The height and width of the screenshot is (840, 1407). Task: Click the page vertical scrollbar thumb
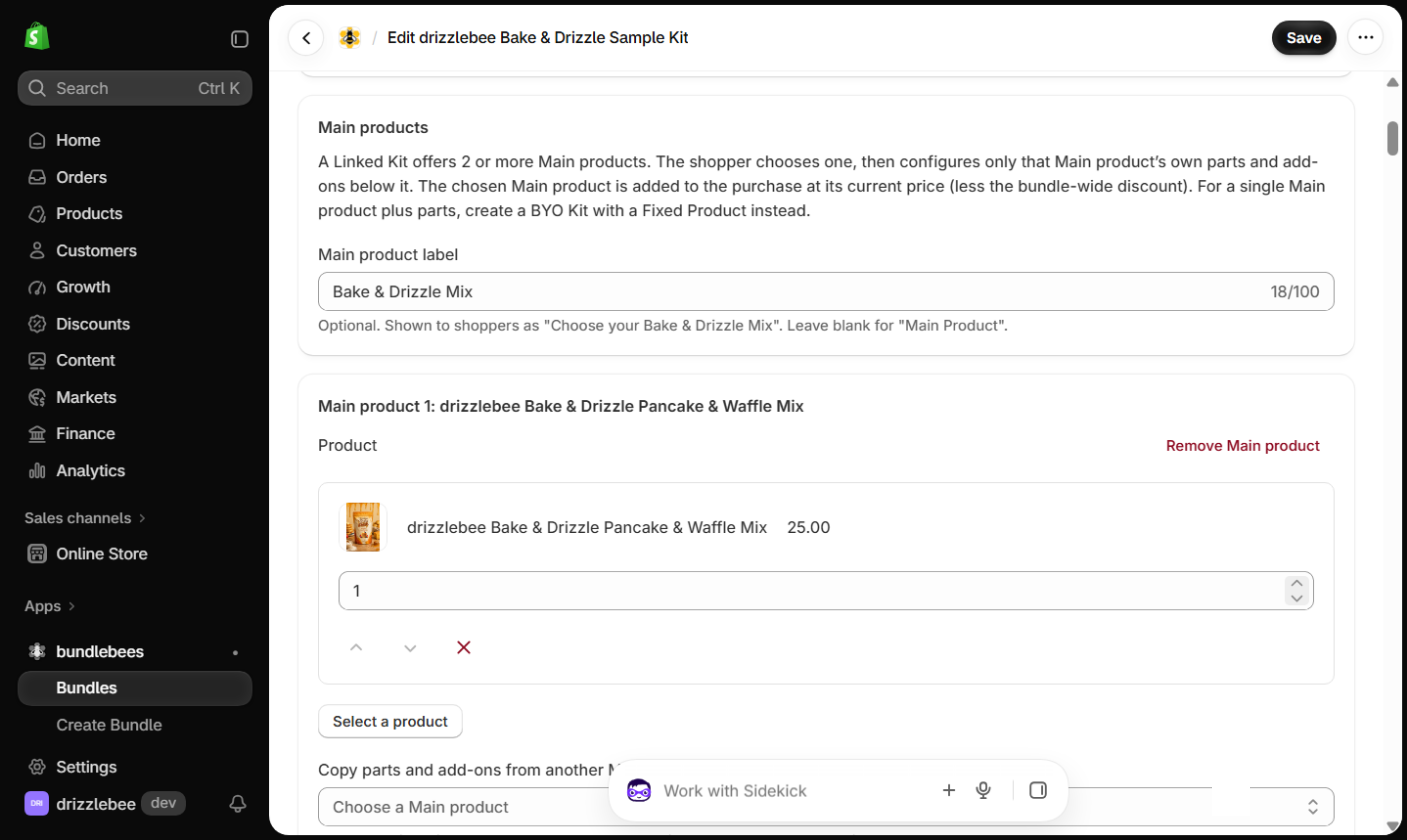[x=1392, y=138]
